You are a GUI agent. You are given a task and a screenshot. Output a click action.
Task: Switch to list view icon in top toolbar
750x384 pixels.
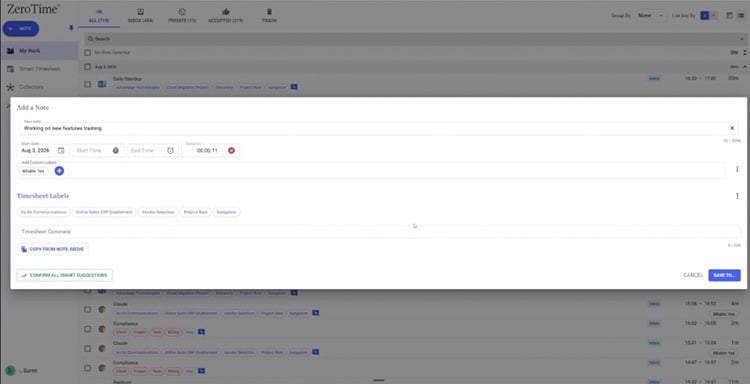740,15
